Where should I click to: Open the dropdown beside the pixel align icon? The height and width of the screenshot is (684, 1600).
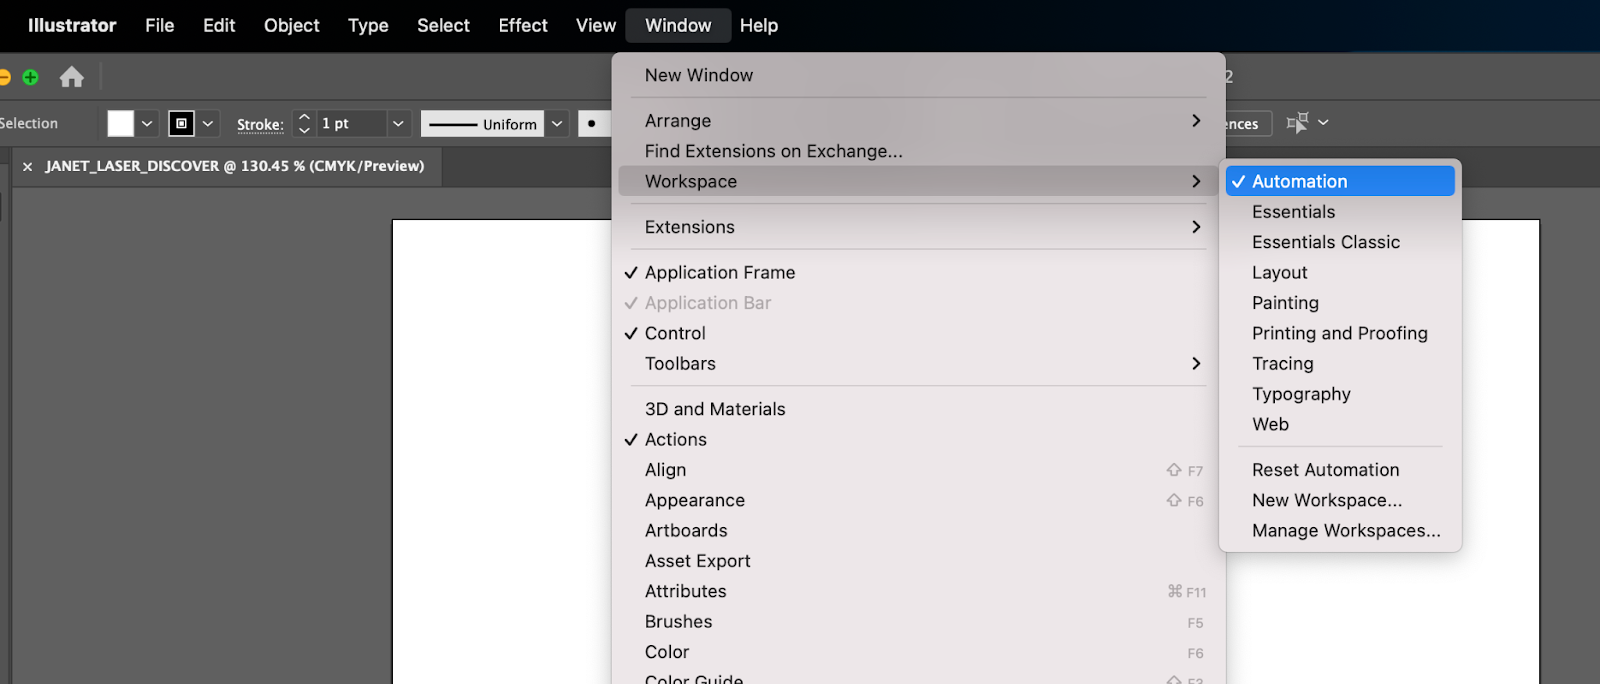pos(1323,122)
